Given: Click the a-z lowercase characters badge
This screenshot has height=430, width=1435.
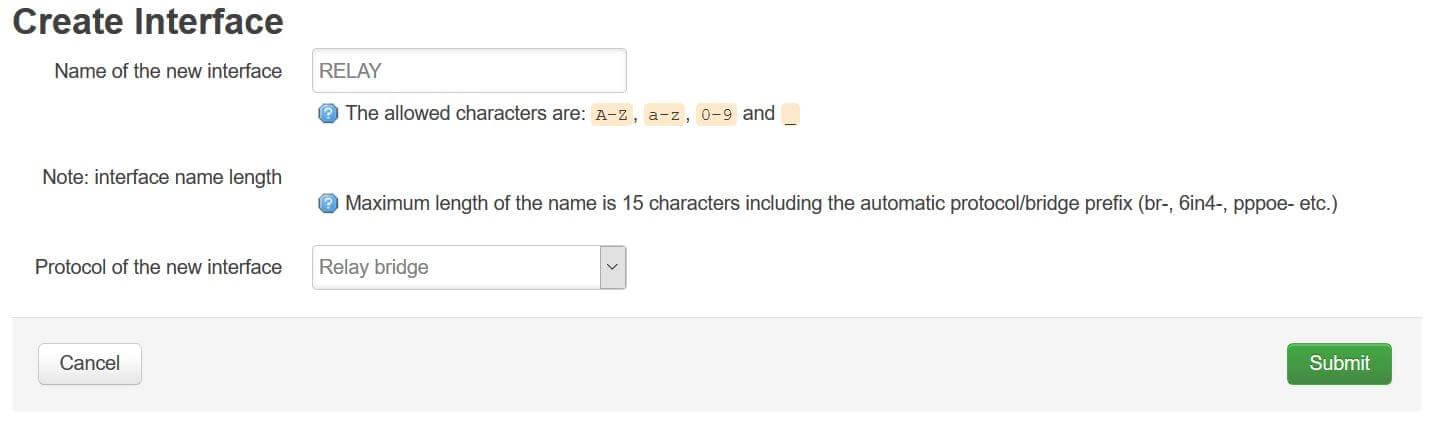Looking at the screenshot, I should tap(664, 114).
